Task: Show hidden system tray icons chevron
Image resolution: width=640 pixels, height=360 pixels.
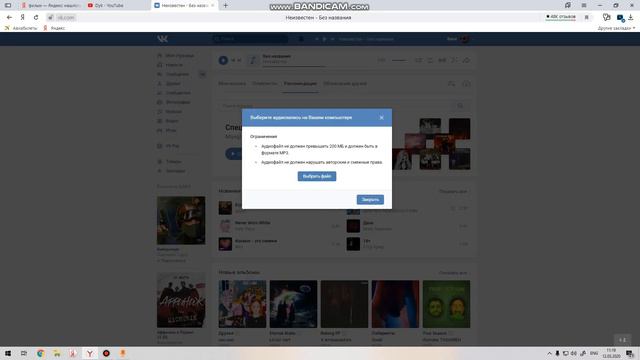Action: [549, 353]
